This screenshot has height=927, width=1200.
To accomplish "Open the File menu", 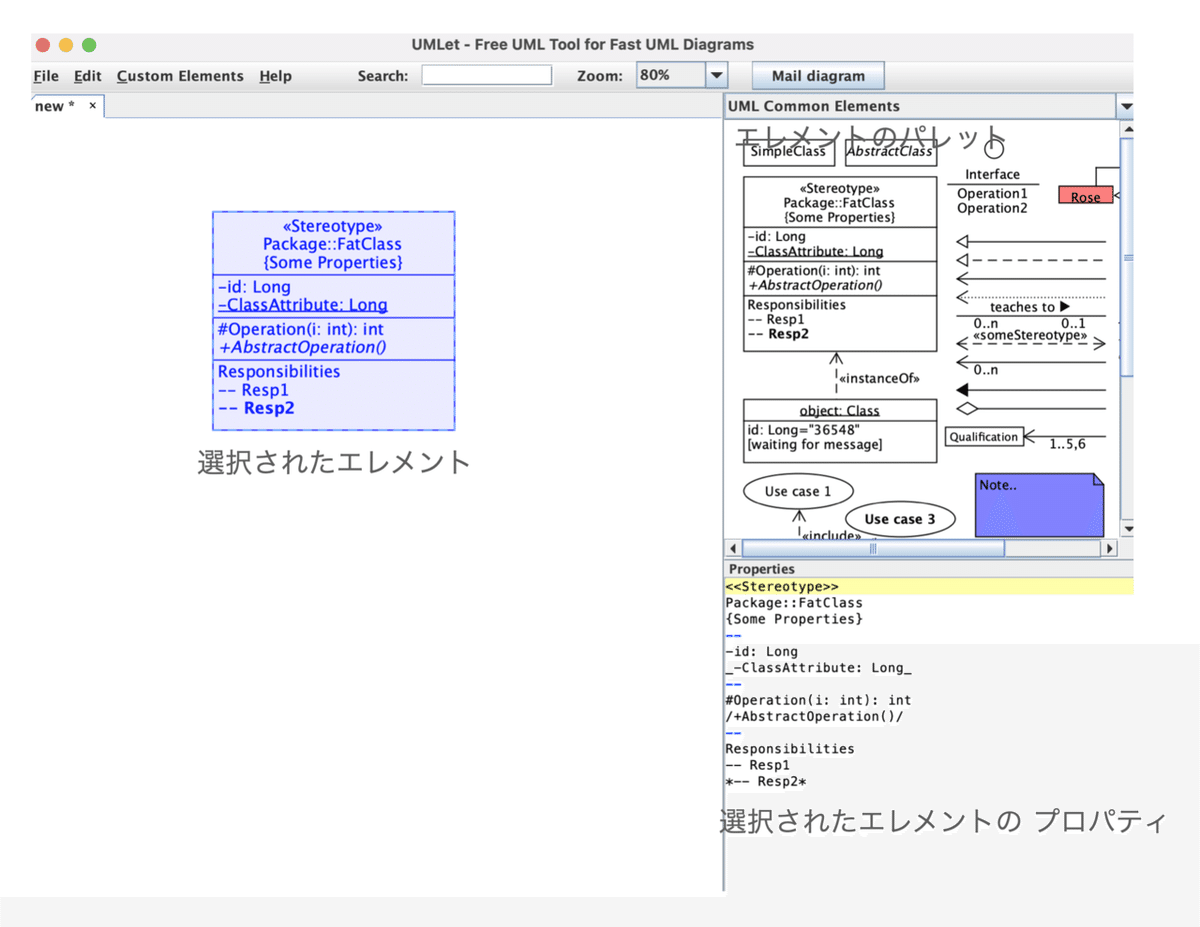I will click(46, 76).
